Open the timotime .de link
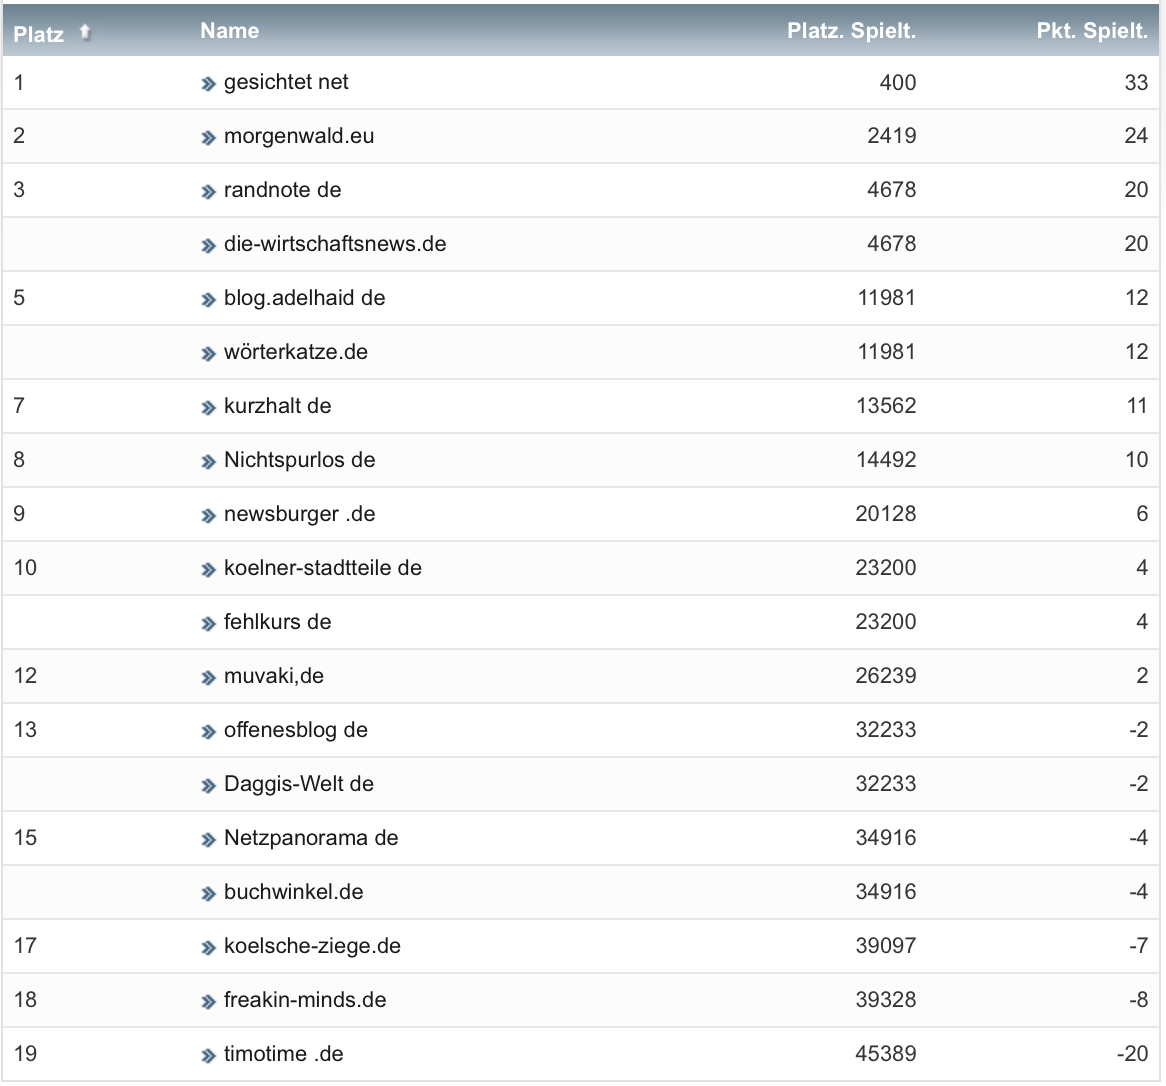The height and width of the screenshot is (1086, 1166). coord(283,1054)
